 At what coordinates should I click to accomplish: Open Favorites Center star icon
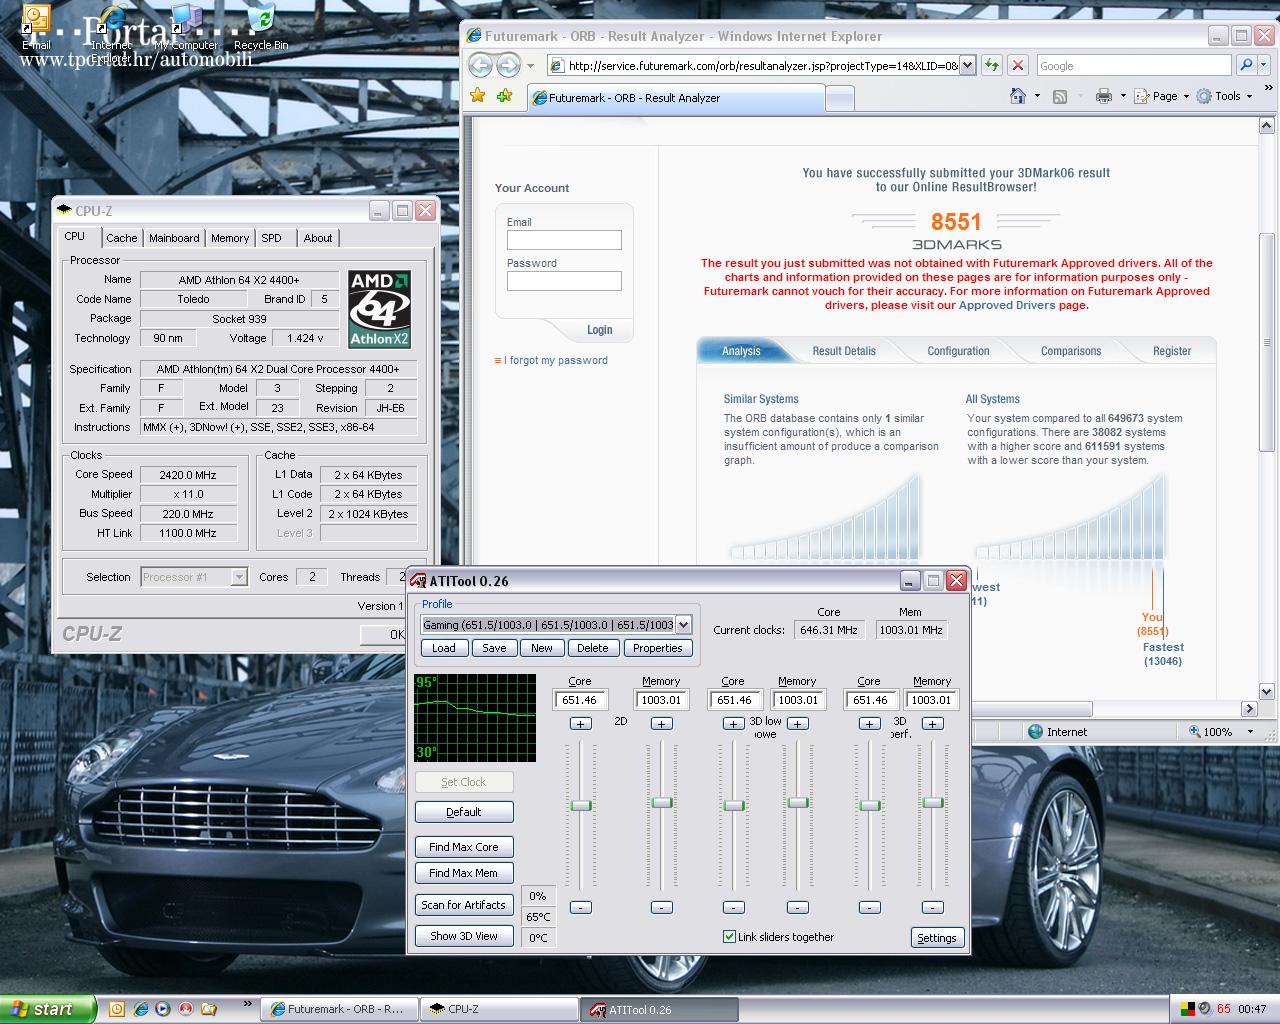click(x=478, y=96)
